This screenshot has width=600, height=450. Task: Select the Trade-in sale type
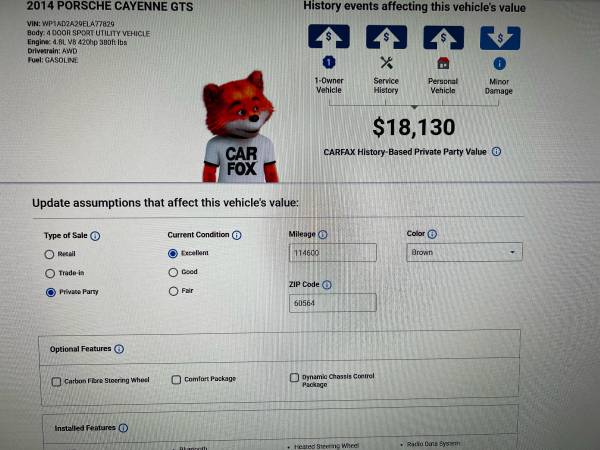tap(50, 273)
